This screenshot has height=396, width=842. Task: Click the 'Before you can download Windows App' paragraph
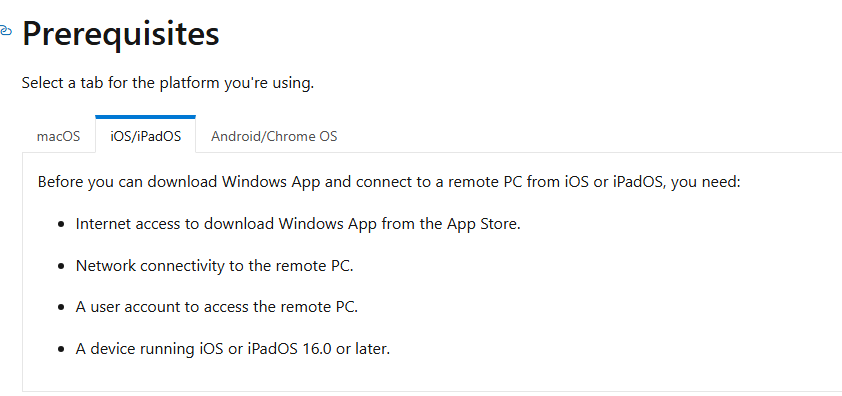[x=389, y=182]
